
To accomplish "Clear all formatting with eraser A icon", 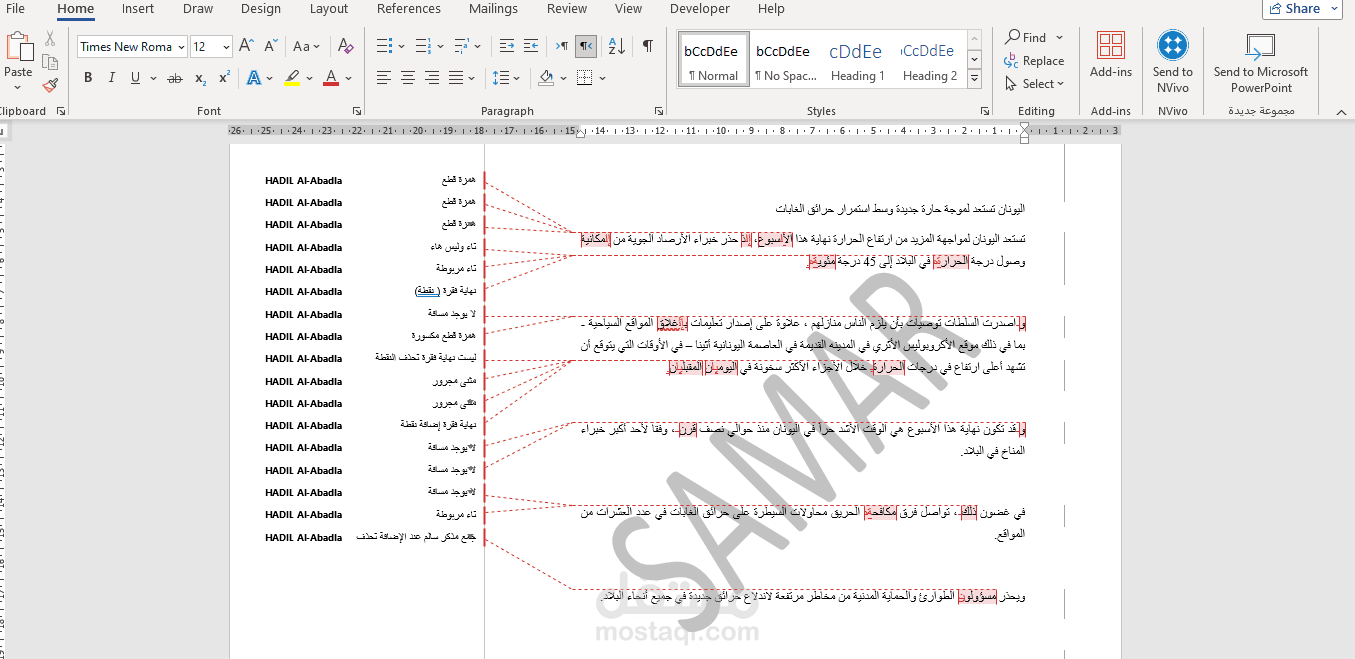I will tap(345, 46).
